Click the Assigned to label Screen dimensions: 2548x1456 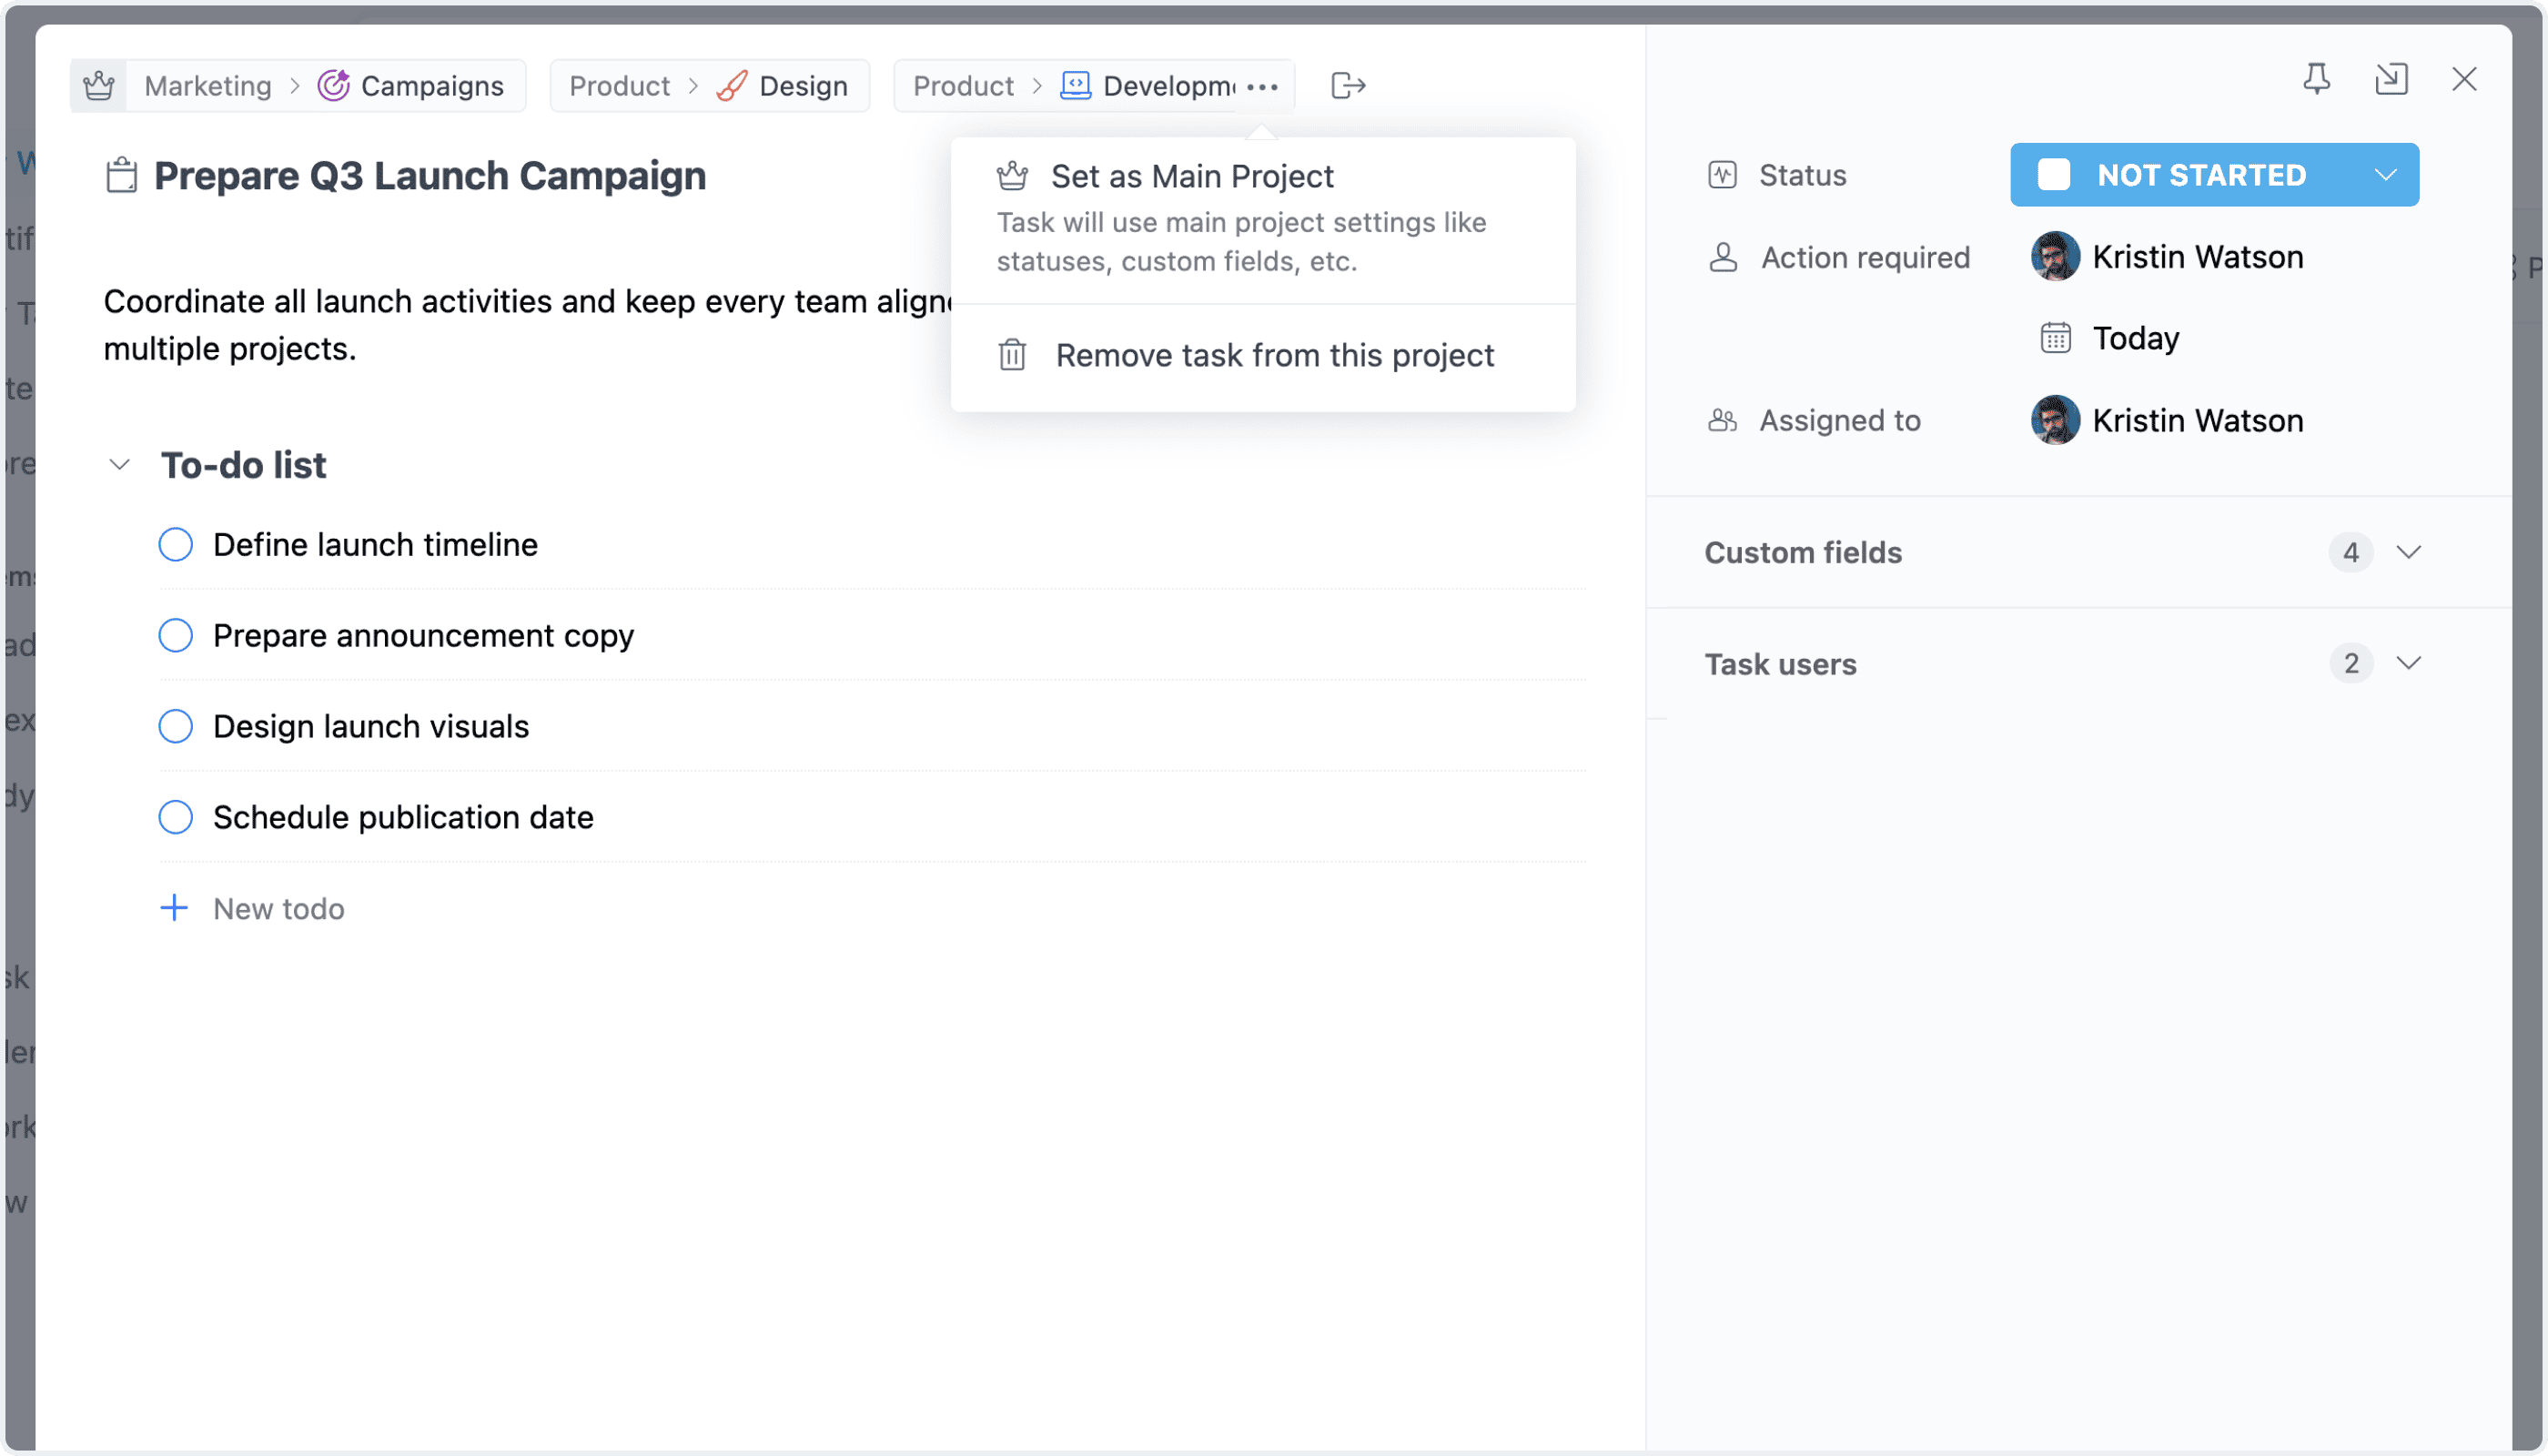[1839, 420]
